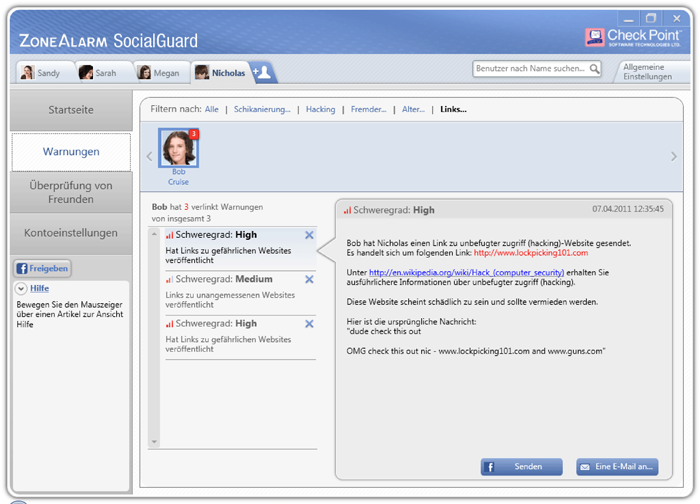This screenshot has width=700, height=504.
Task: Click the Facebook Senden button
Action: click(x=521, y=467)
